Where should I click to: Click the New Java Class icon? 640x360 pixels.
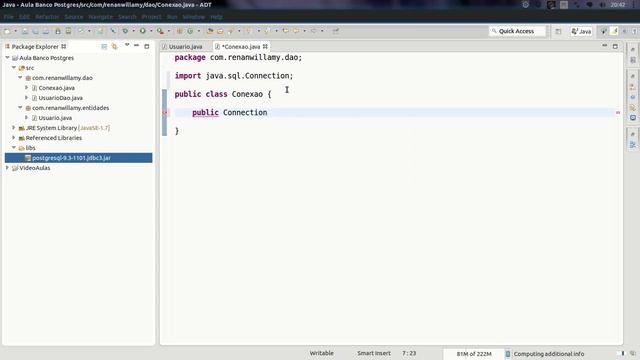pyautogui.click(x=190, y=31)
